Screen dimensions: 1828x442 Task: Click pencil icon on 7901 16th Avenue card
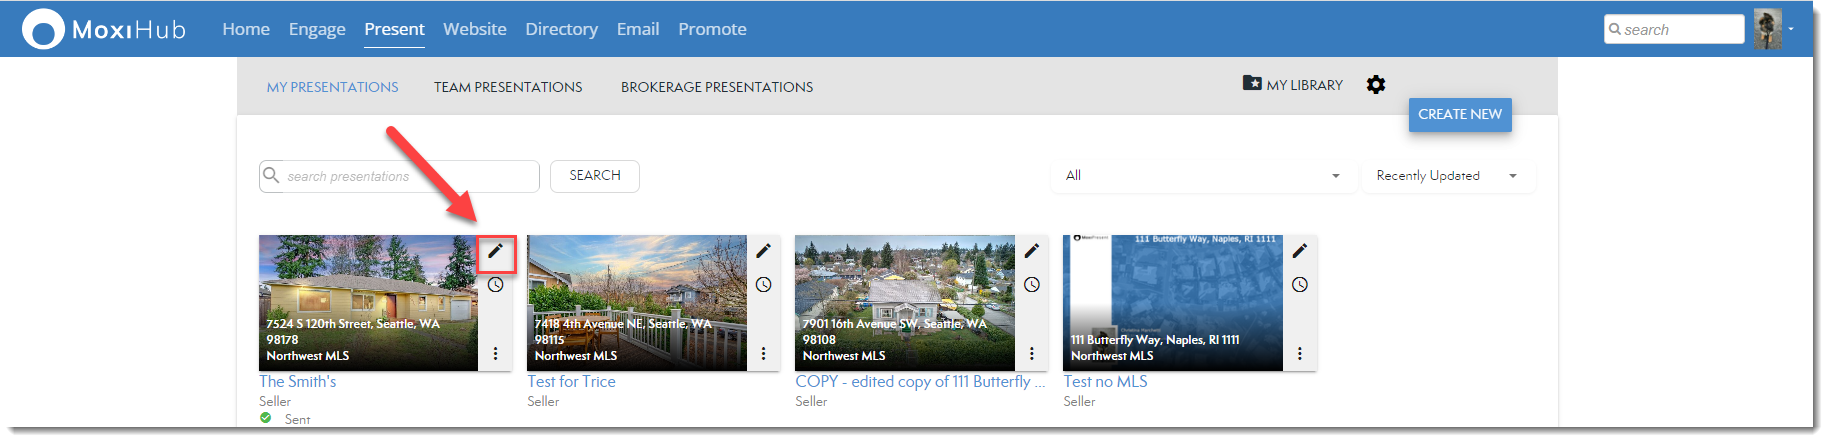click(1031, 252)
